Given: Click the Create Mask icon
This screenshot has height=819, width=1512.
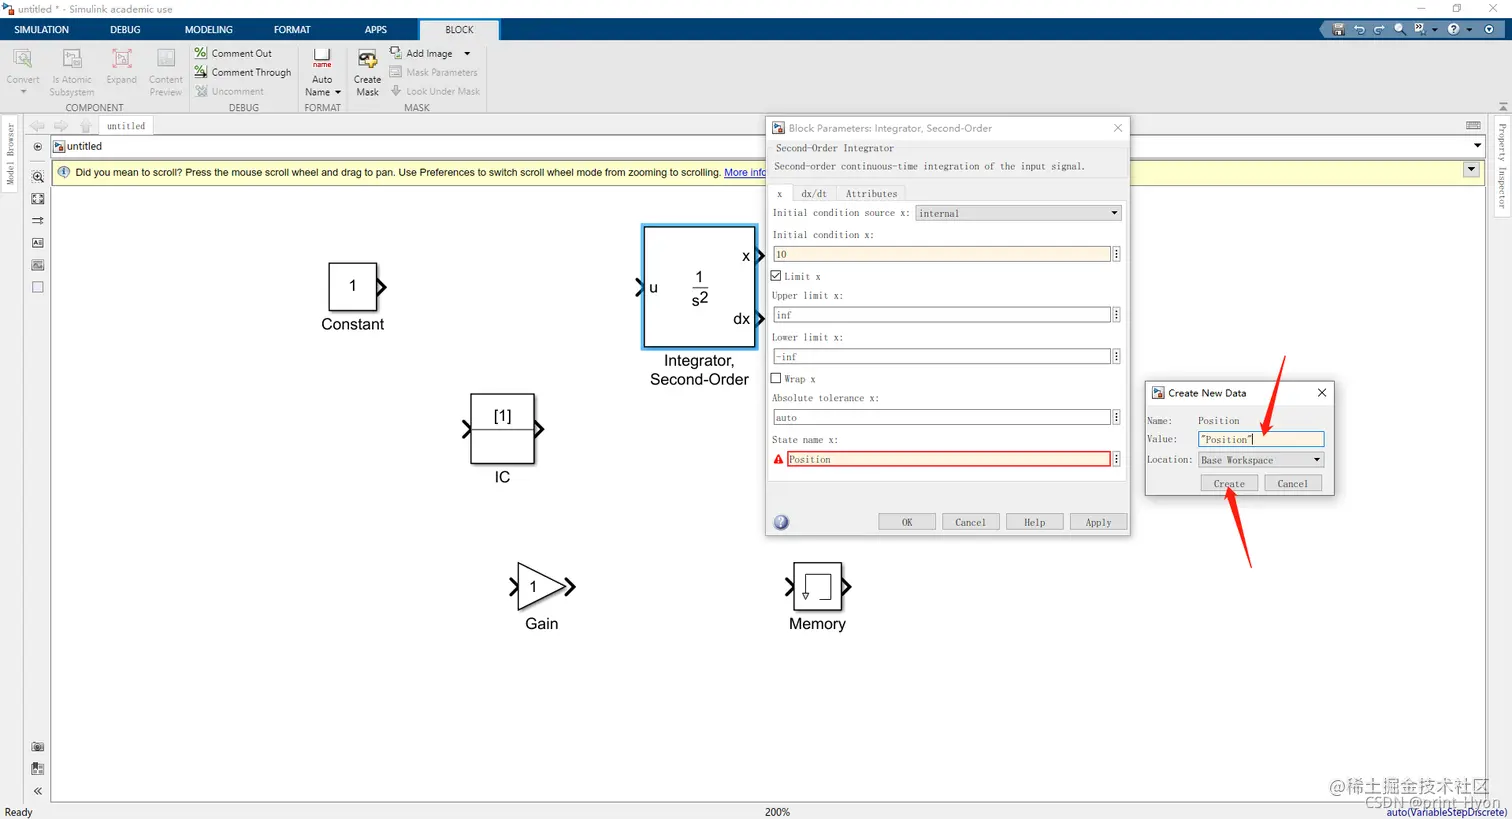Looking at the screenshot, I should pyautogui.click(x=367, y=60).
